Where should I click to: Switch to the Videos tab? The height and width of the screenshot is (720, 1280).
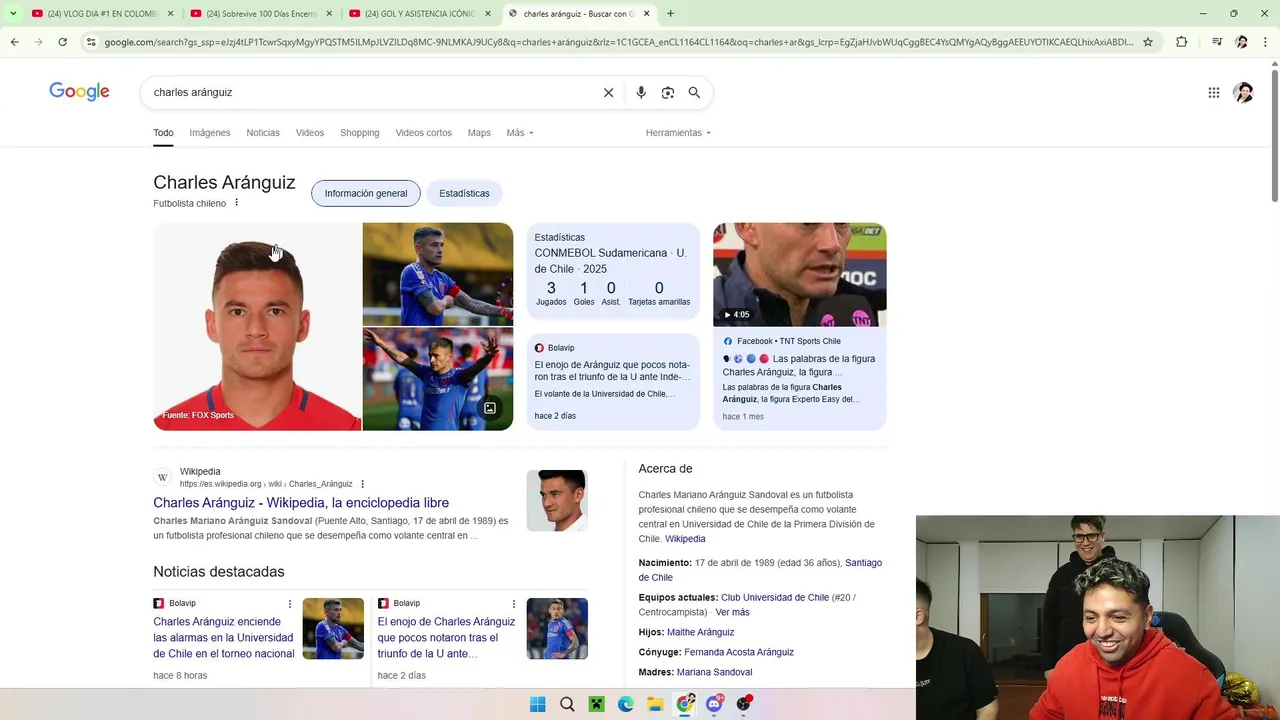[309, 133]
